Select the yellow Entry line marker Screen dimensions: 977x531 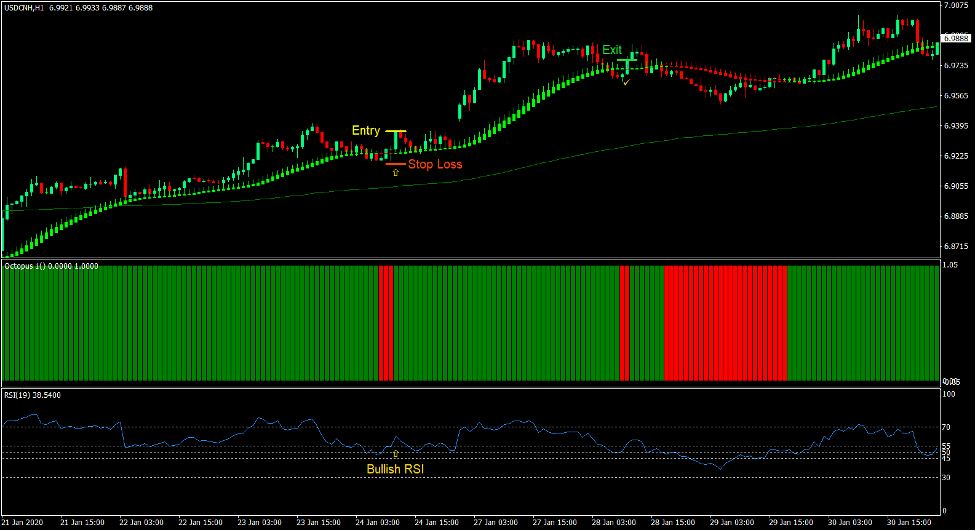click(x=396, y=131)
